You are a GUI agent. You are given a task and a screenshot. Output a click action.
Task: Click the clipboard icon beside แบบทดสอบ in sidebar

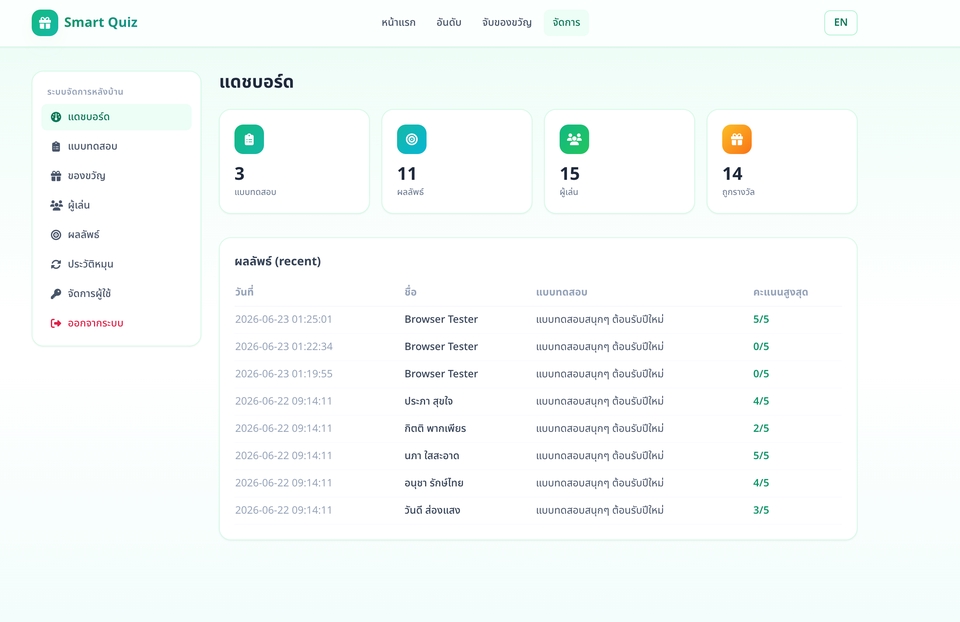(x=56, y=146)
